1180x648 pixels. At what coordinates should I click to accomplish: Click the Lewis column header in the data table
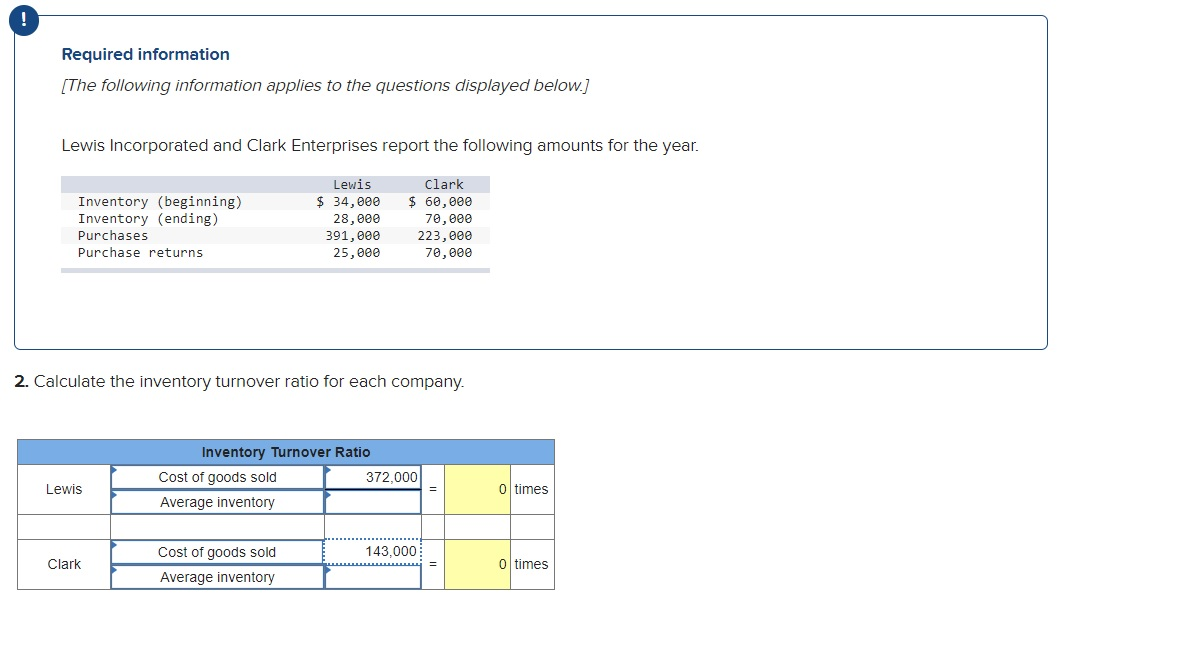tap(352, 184)
